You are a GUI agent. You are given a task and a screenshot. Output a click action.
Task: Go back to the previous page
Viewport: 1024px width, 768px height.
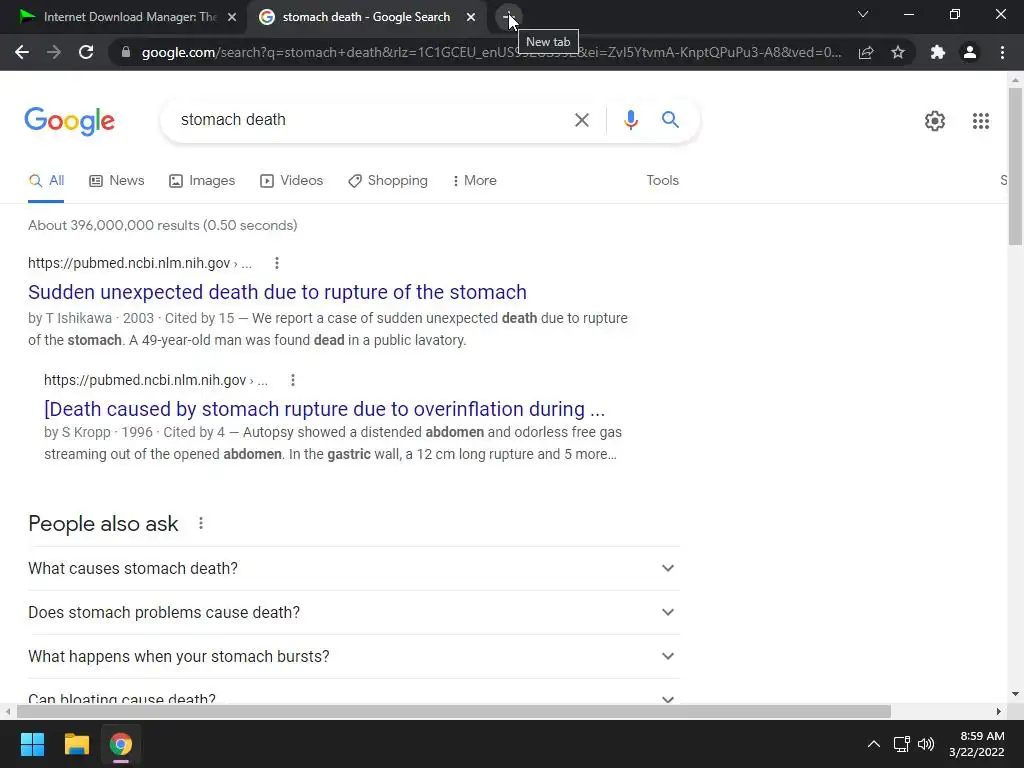(22, 52)
